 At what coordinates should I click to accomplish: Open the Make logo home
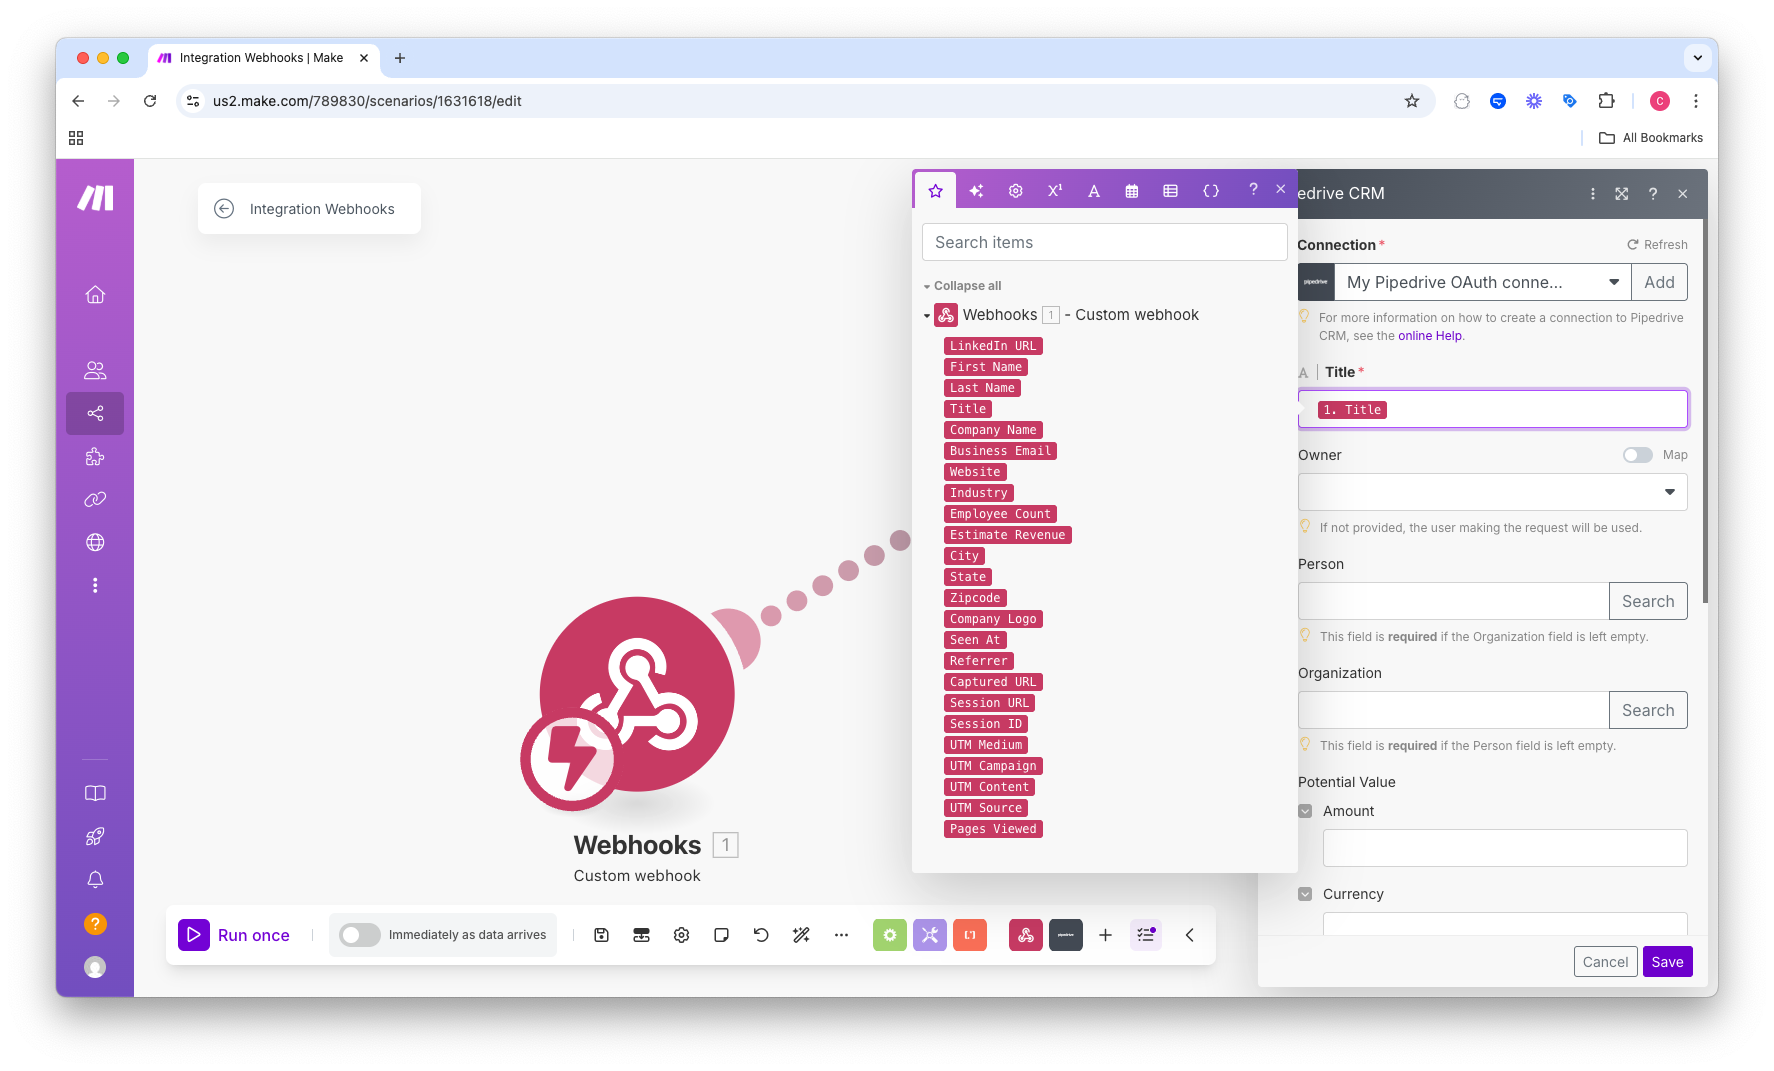click(95, 198)
